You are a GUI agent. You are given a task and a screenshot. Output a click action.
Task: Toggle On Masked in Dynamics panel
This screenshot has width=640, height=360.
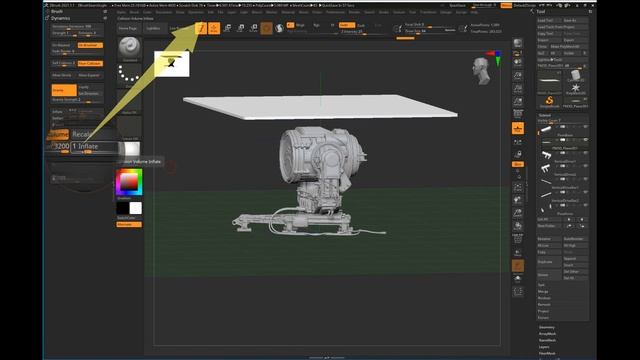point(63,45)
